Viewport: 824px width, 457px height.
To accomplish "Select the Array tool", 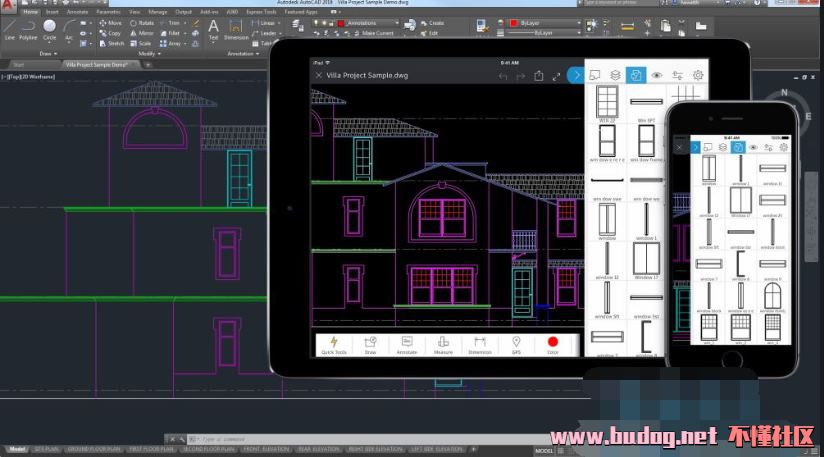I will (170, 43).
